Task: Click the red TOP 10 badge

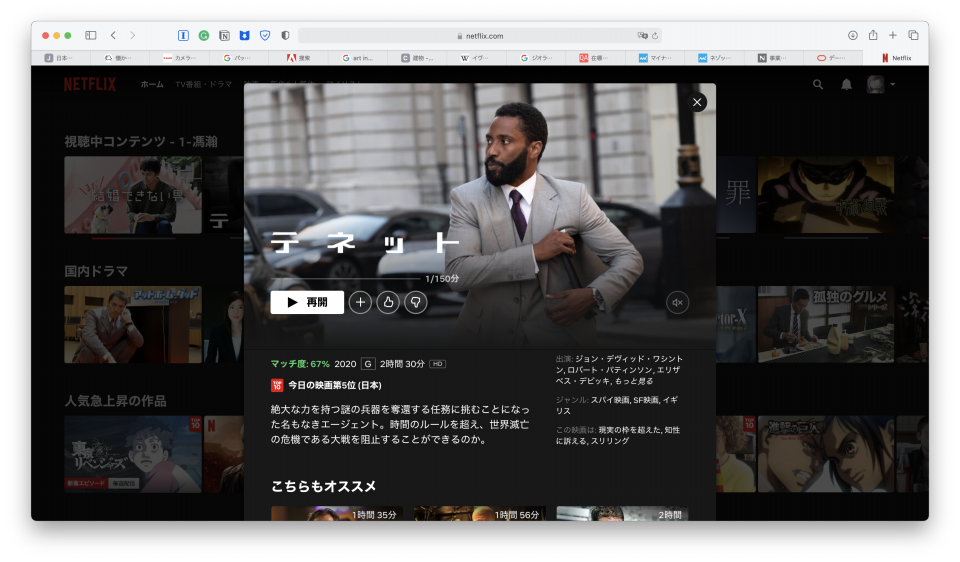Action: pyautogui.click(x=277, y=385)
